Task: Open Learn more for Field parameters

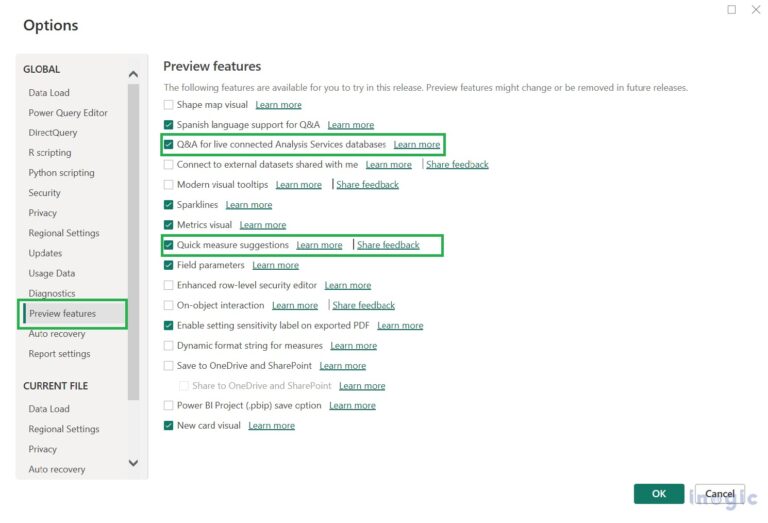Action: 275,265
